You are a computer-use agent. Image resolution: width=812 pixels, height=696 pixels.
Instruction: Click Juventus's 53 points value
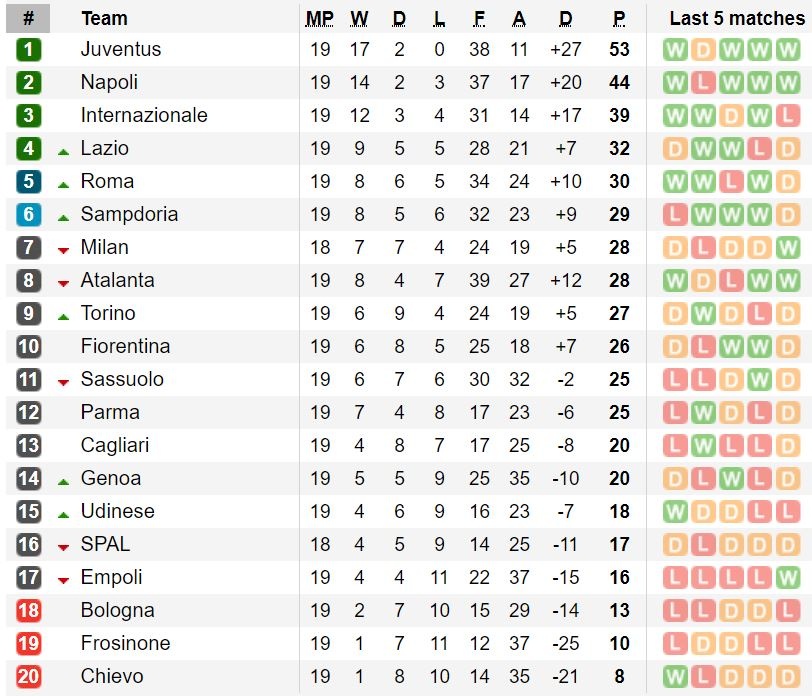(x=620, y=49)
